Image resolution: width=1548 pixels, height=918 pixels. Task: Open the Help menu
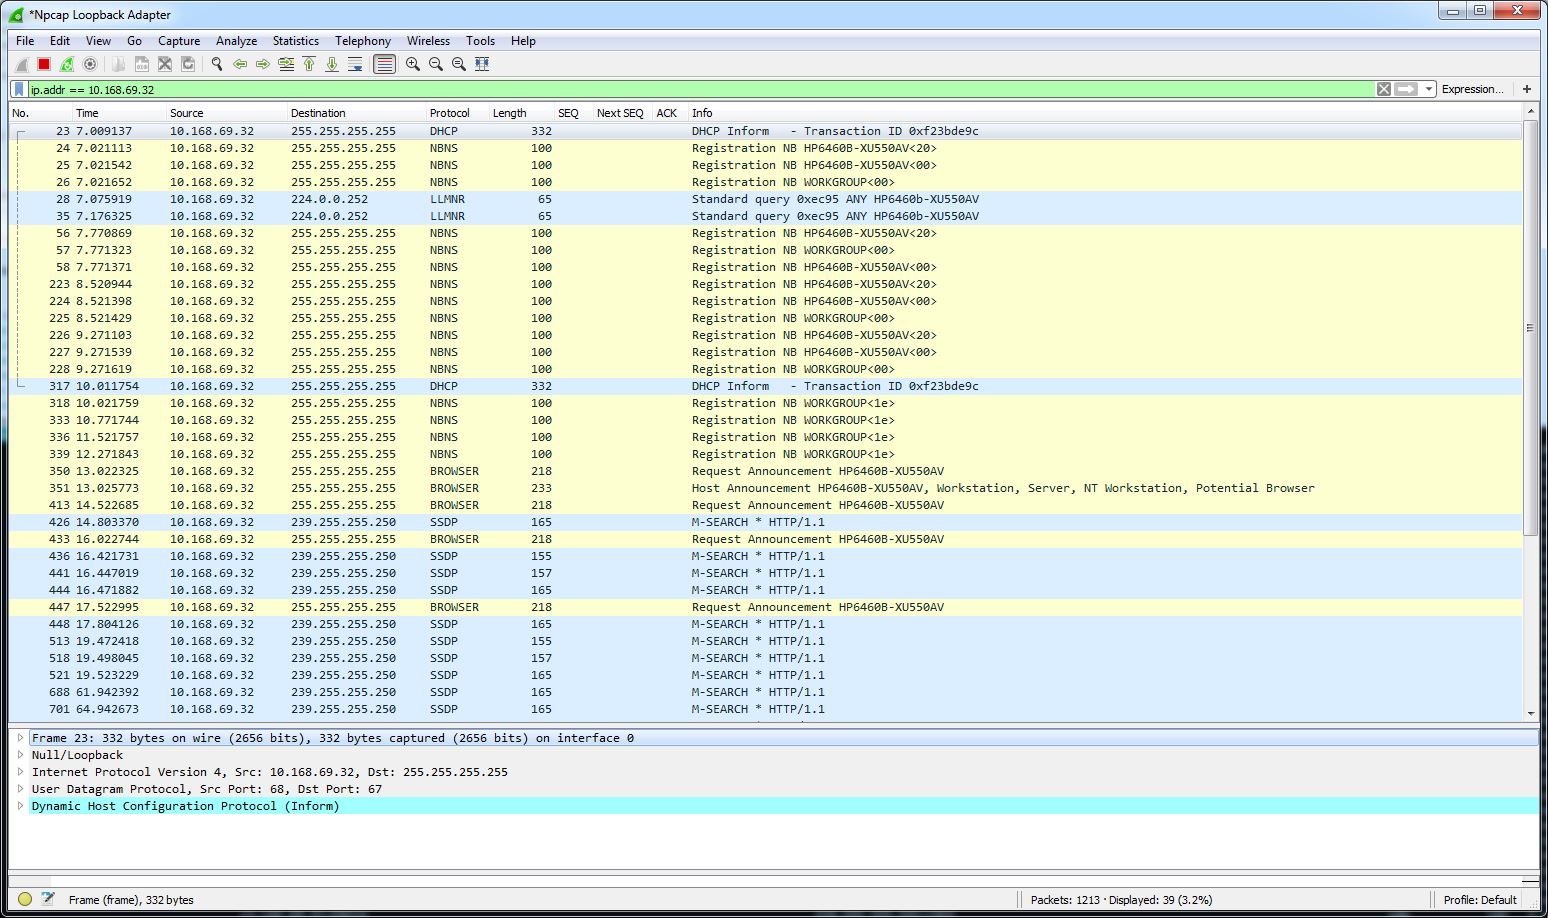tap(523, 41)
